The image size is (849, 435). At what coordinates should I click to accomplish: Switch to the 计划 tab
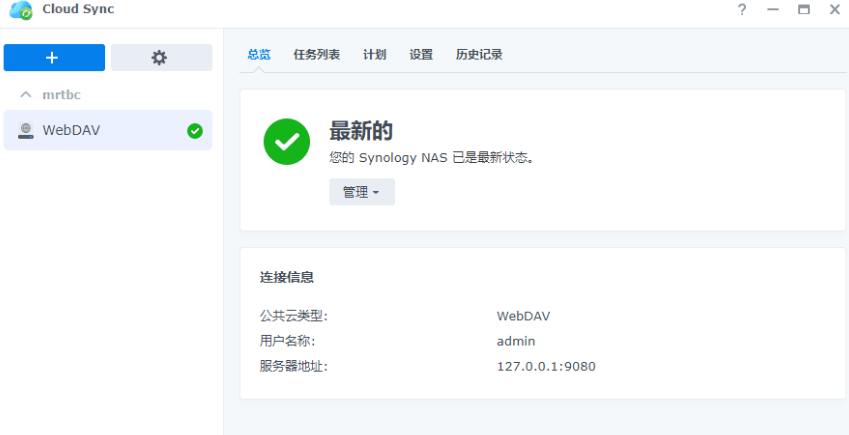tap(375, 55)
